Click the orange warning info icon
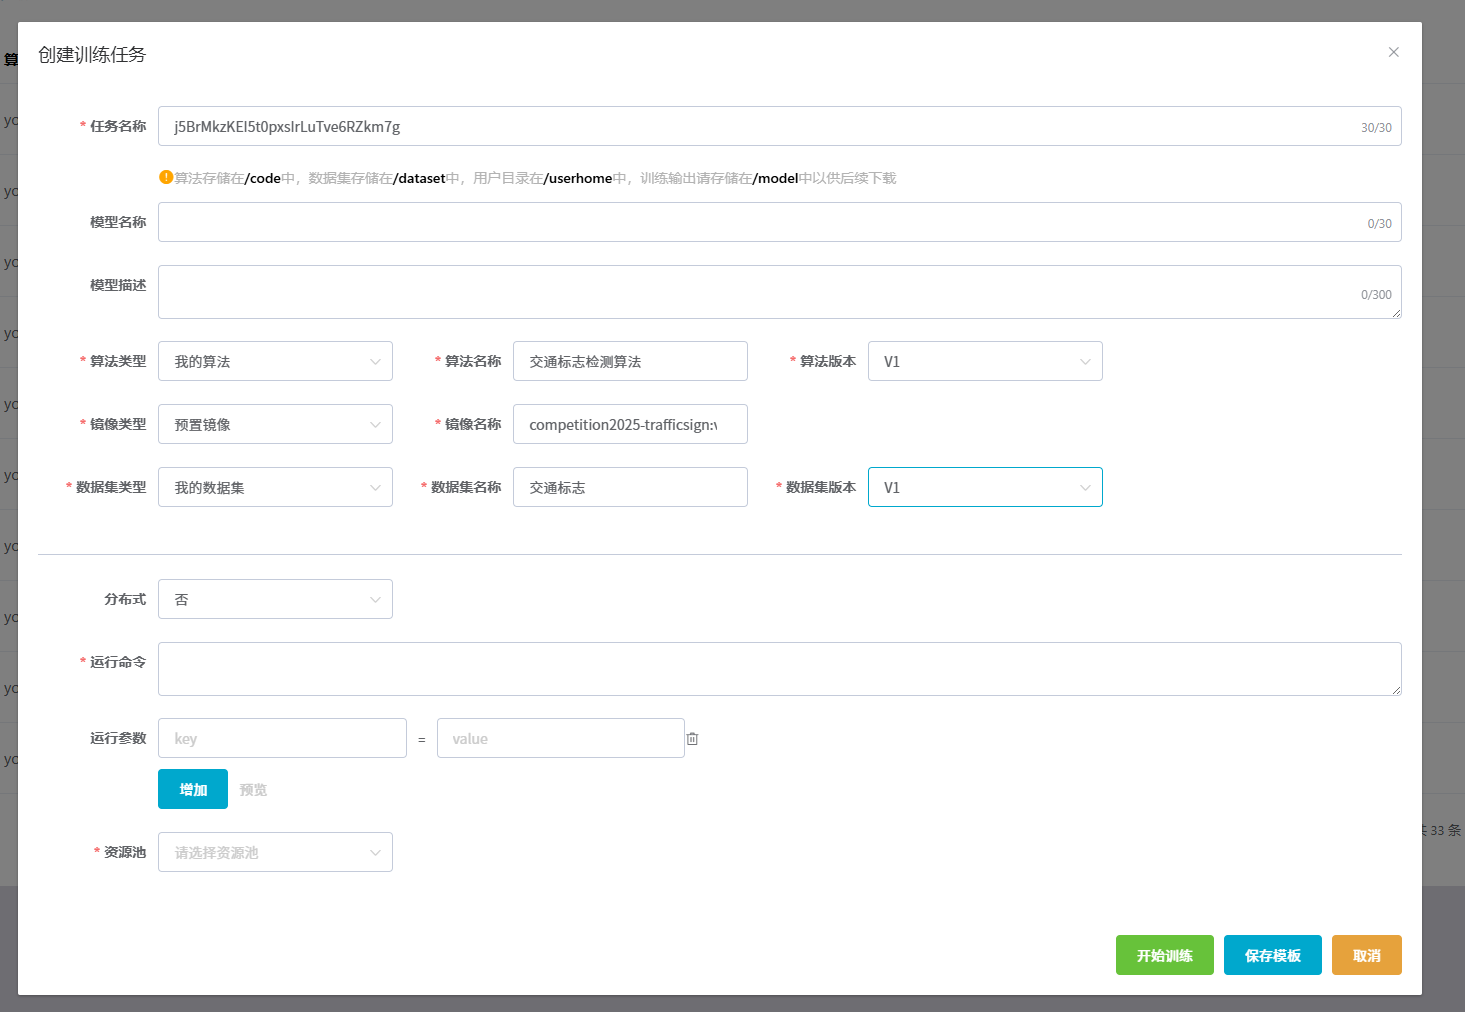 pos(166,177)
